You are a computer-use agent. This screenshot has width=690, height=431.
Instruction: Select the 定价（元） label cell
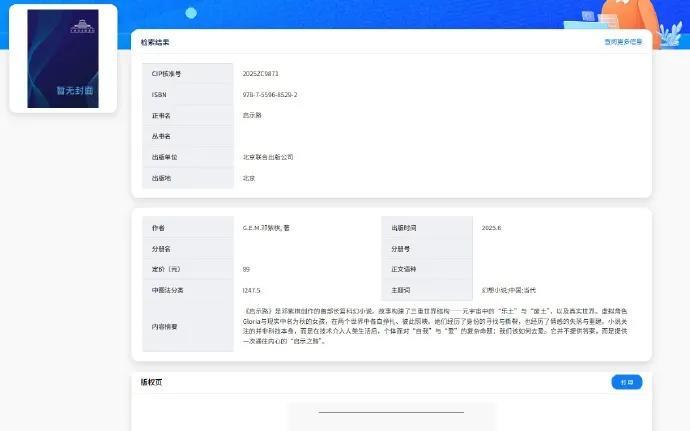tap(188, 269)
